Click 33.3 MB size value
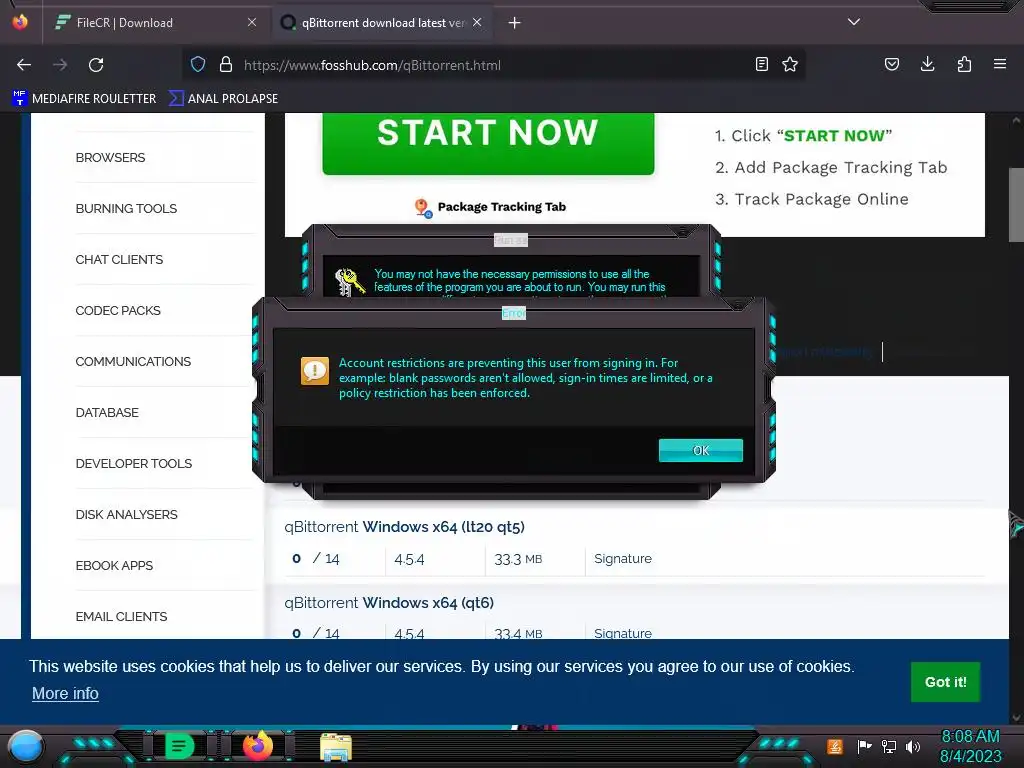 [518, 559]
